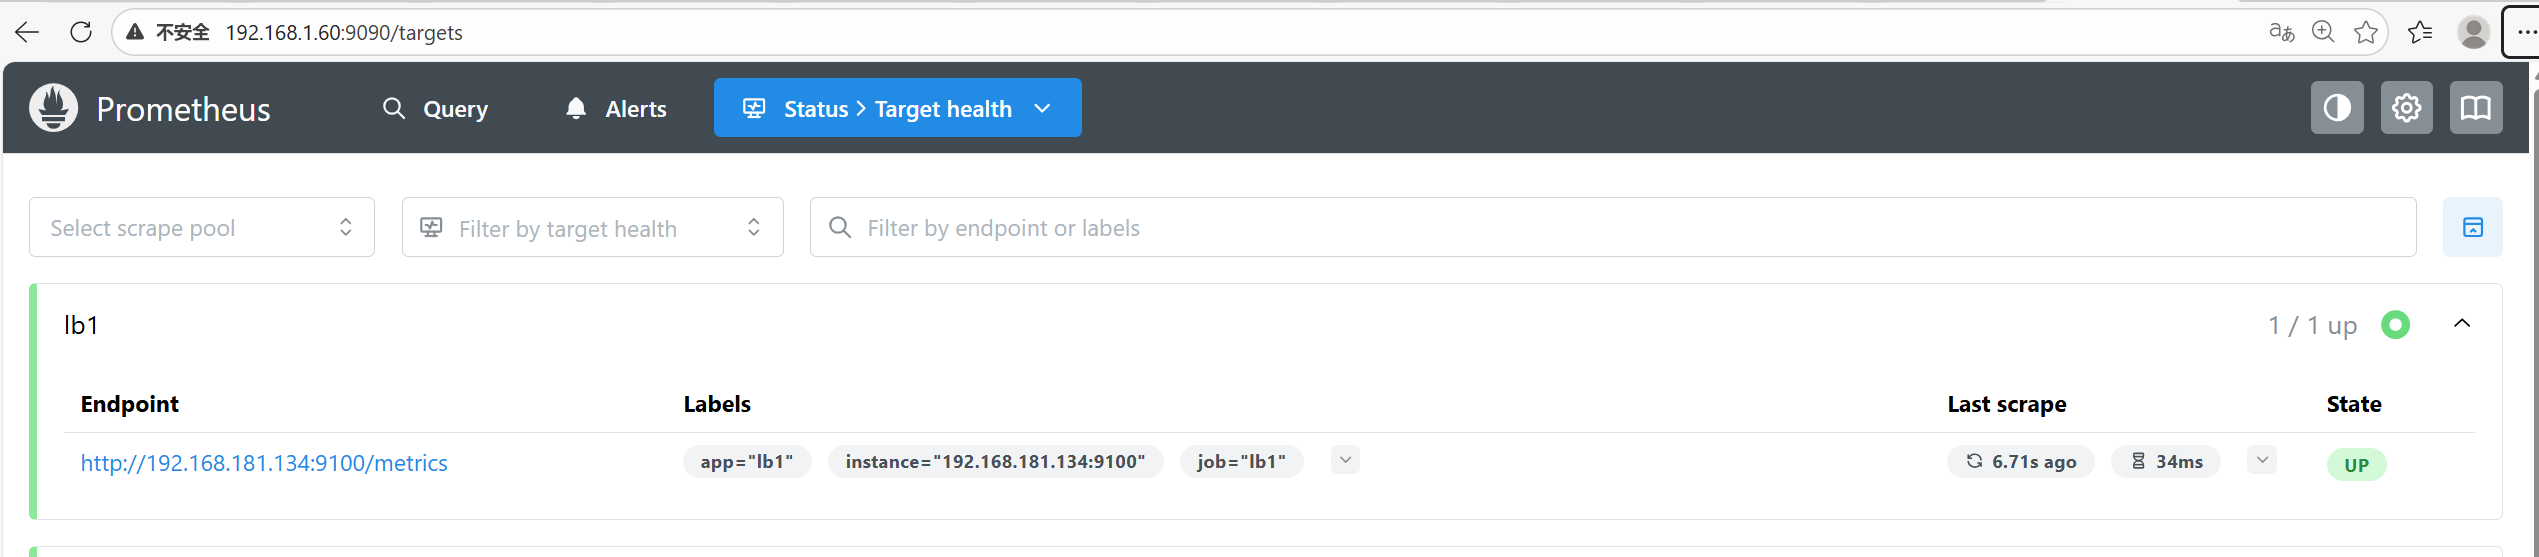Click the Prometheus title text

[x=184, y=109]
